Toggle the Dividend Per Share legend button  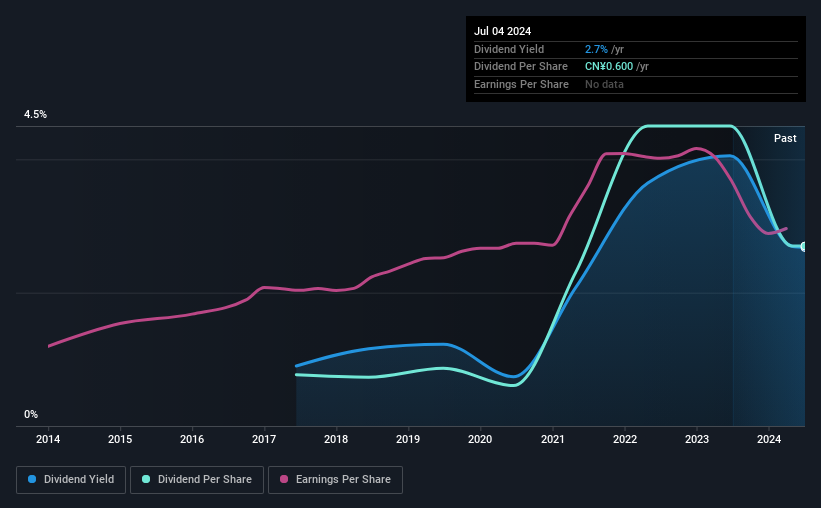point(197,480)
